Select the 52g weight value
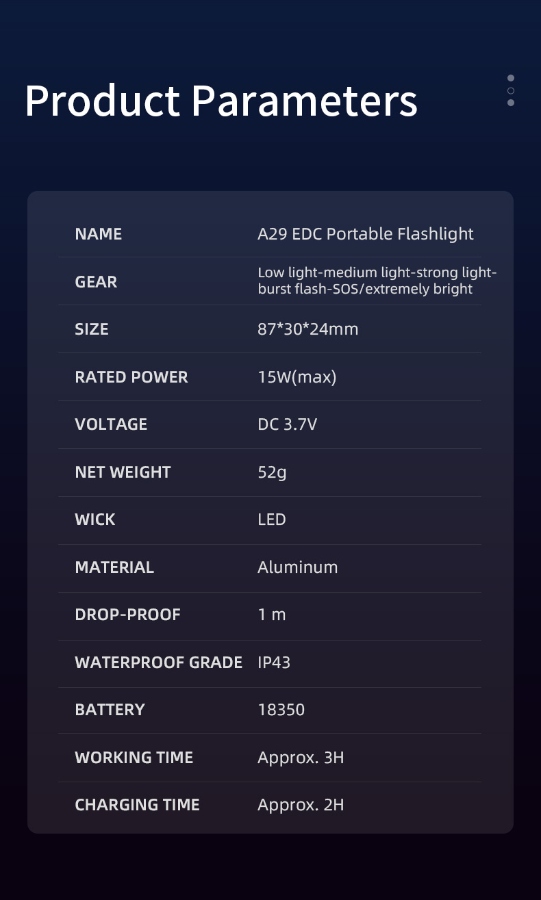 tap(272, 473)
